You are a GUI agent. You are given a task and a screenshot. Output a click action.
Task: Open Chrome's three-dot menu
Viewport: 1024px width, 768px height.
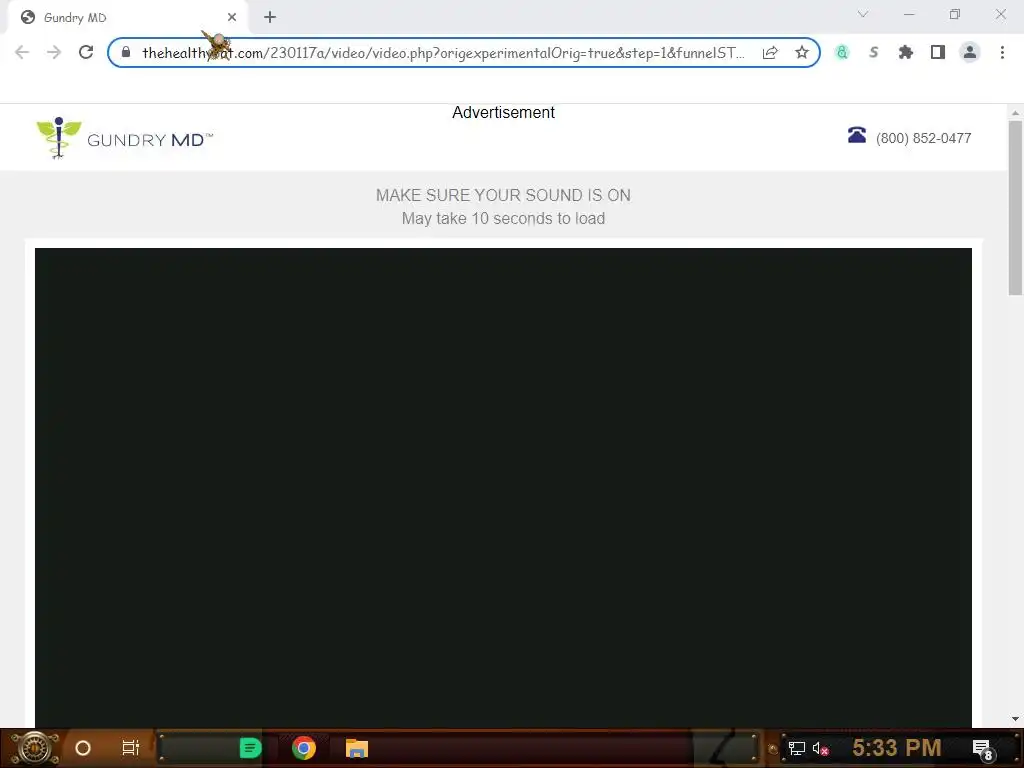tap(1002, 52)
